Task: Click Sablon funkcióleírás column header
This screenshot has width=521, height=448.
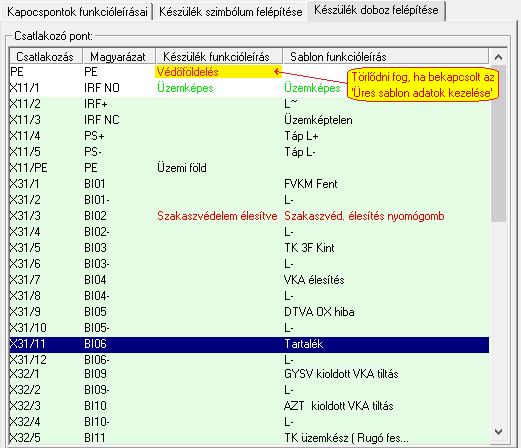Action: click(x=386, y=57)
